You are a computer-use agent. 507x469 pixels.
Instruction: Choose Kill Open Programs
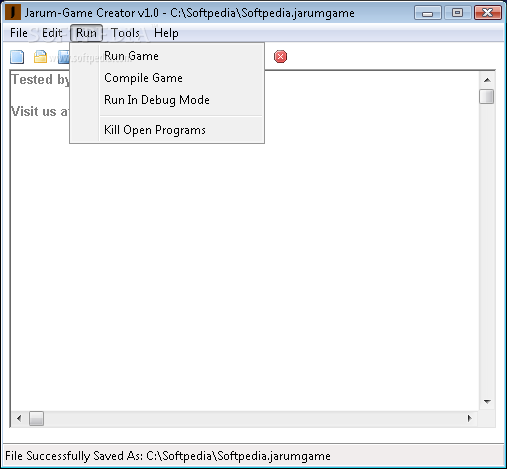[x=167, y=130]
